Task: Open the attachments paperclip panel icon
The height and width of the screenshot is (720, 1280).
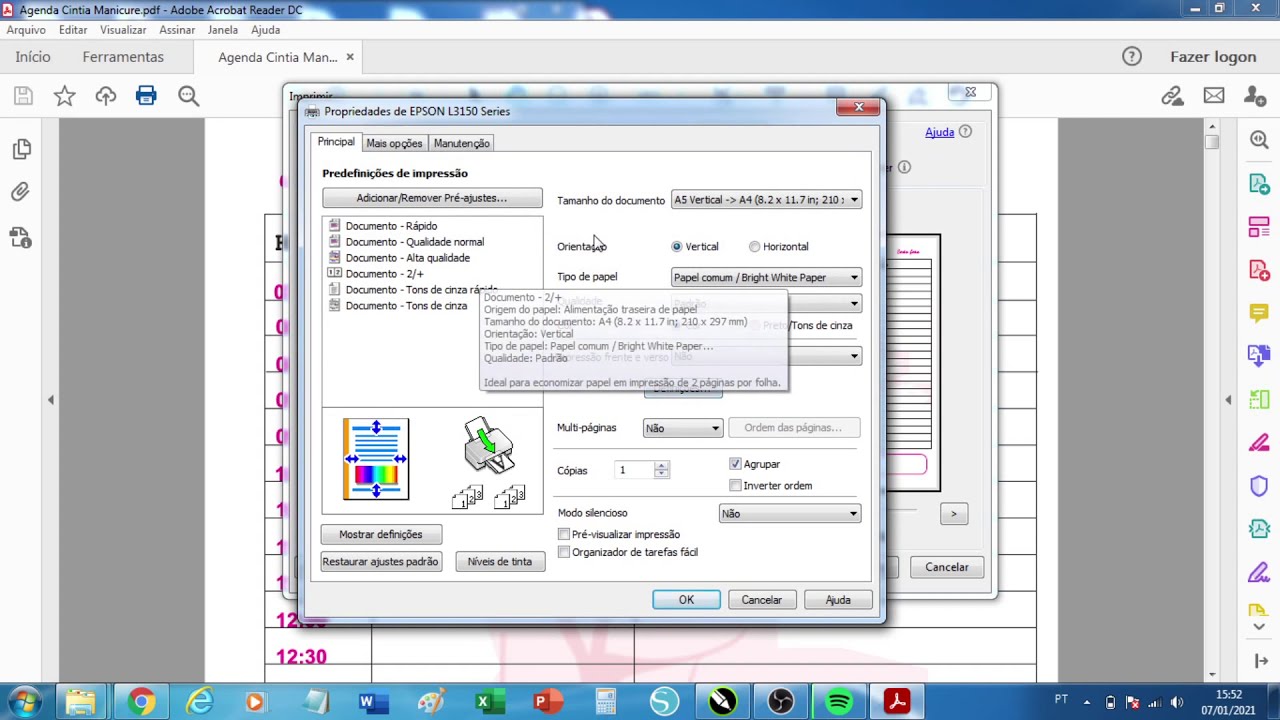Action: 21,192
